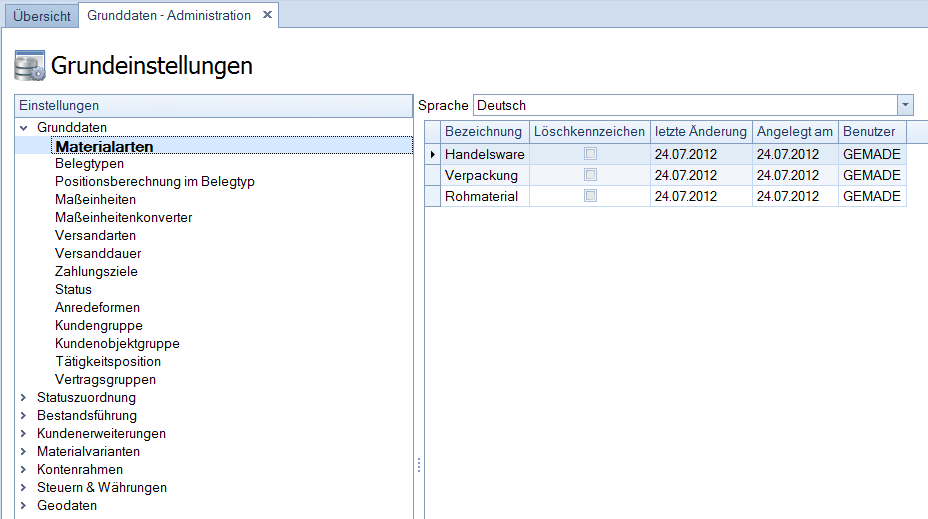Image resolution: width=928 pixels, height=519 pixels.
Task: Open Zahlungsziele settings entry
Action: (96, 271)
